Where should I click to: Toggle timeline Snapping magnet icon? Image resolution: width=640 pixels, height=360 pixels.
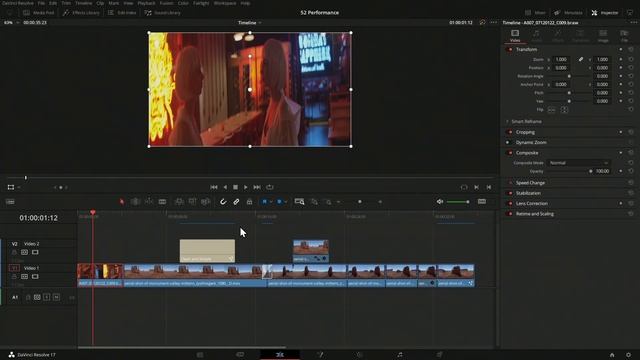click(x=223, y=202)
